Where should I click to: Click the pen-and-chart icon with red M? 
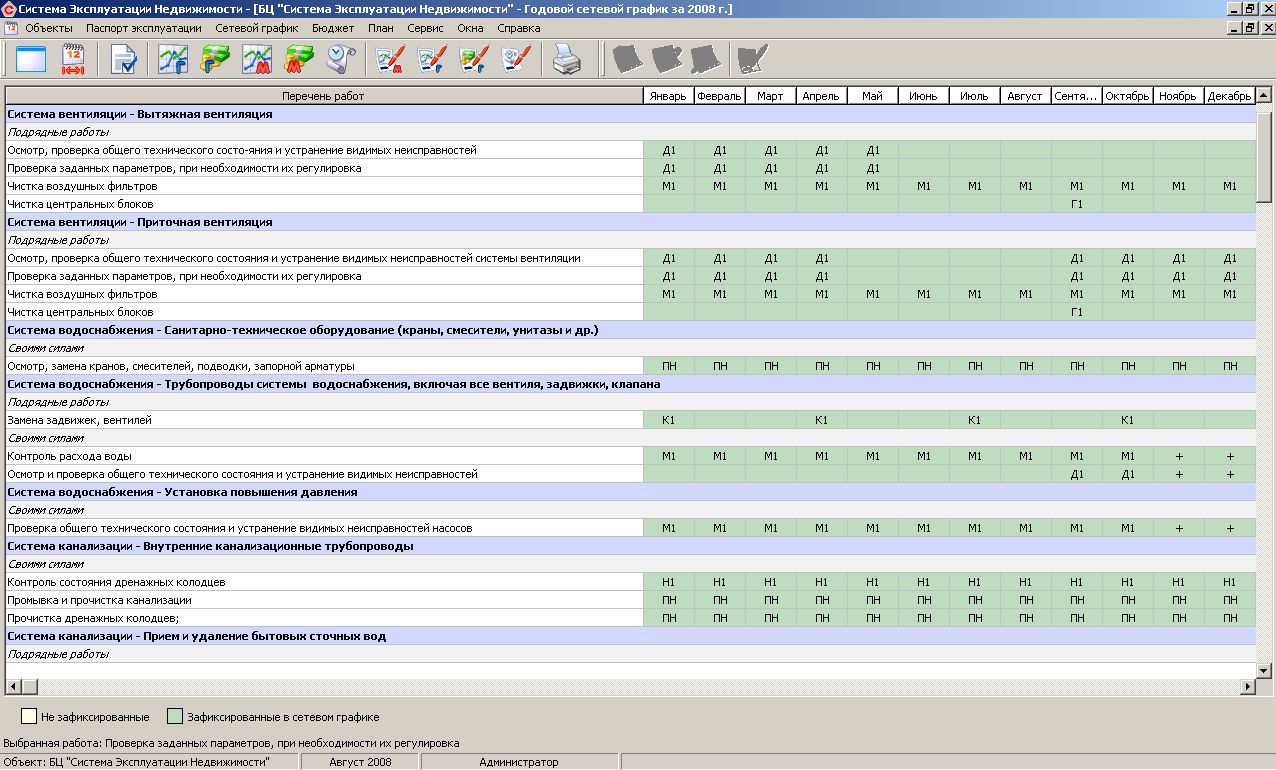(391, 60)
